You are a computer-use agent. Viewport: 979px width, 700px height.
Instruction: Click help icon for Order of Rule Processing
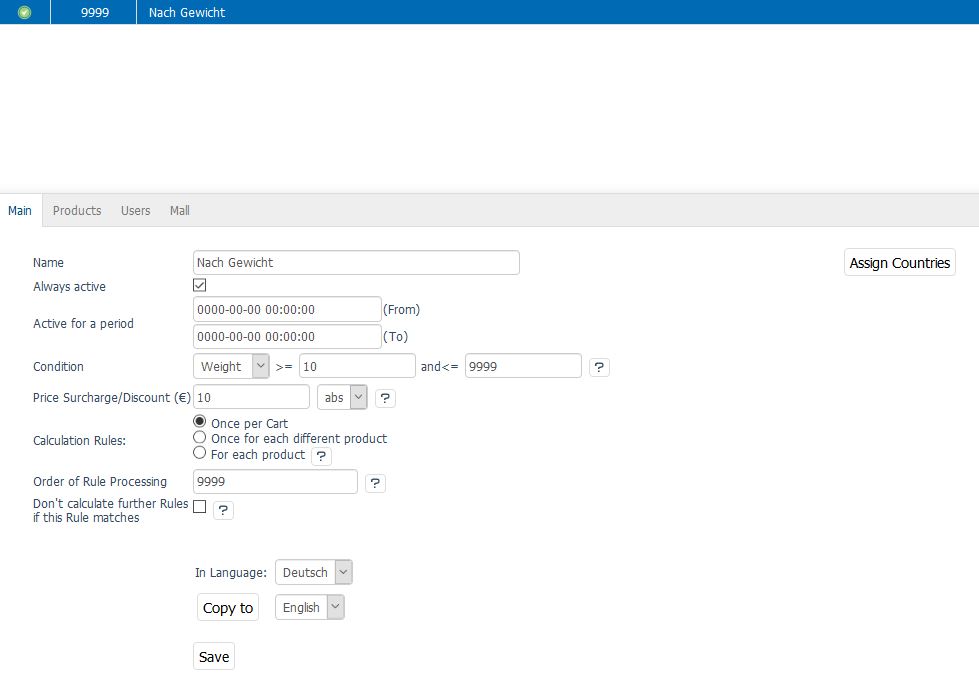375,483
